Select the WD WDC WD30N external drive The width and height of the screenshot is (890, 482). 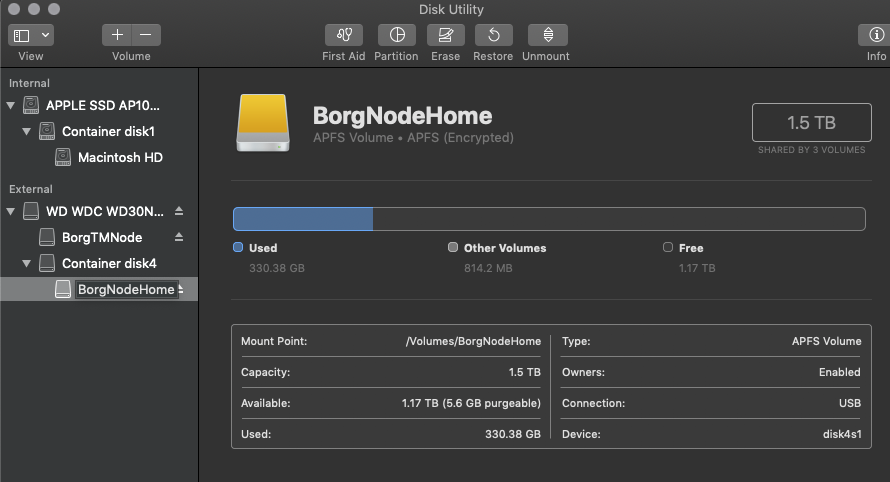coord(104,211)
